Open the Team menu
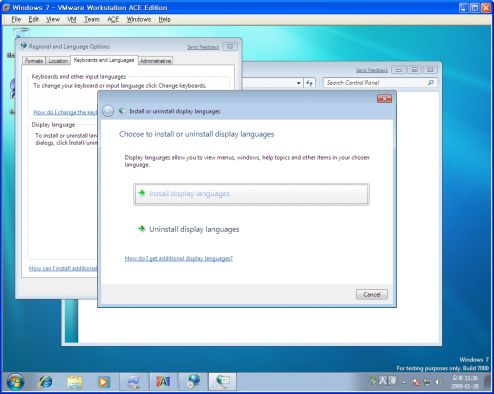The image size is (494, 394). [92, 19]
